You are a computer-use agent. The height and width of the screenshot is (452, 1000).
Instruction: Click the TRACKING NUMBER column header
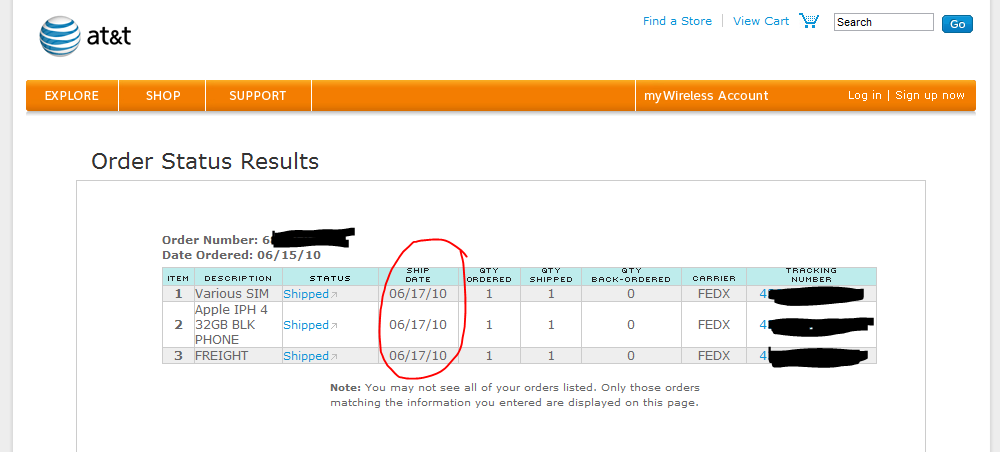coord(811,275)
